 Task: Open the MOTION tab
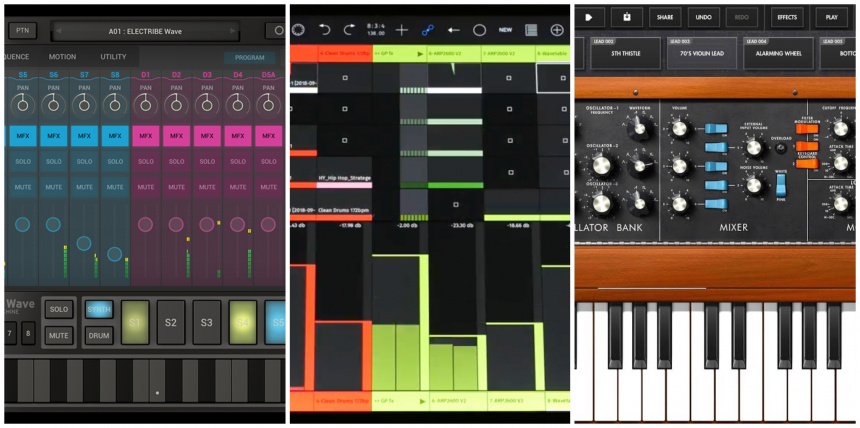click(x=63, y=57)
